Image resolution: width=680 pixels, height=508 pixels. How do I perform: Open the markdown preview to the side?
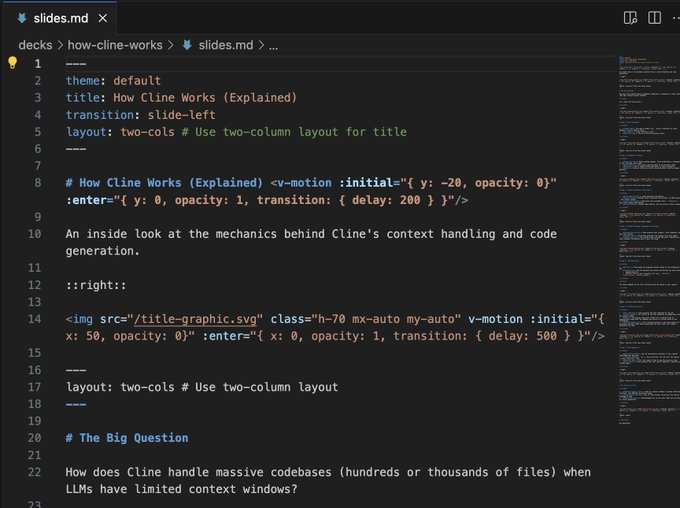(630, 18)
